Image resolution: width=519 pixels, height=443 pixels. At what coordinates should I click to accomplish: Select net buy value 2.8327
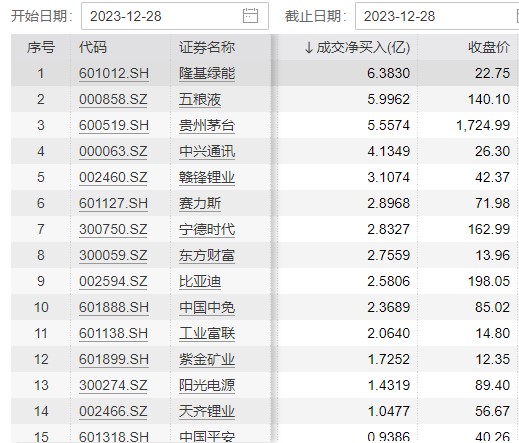coord(389,229)
